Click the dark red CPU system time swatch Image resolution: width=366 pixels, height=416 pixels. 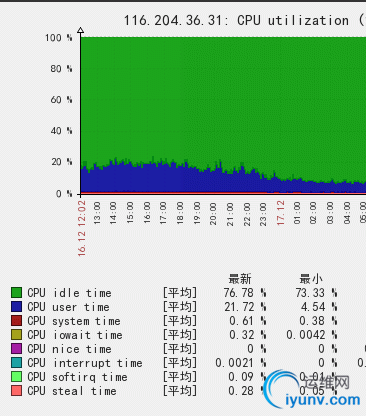pyautogui.click(x=16, y=321)
